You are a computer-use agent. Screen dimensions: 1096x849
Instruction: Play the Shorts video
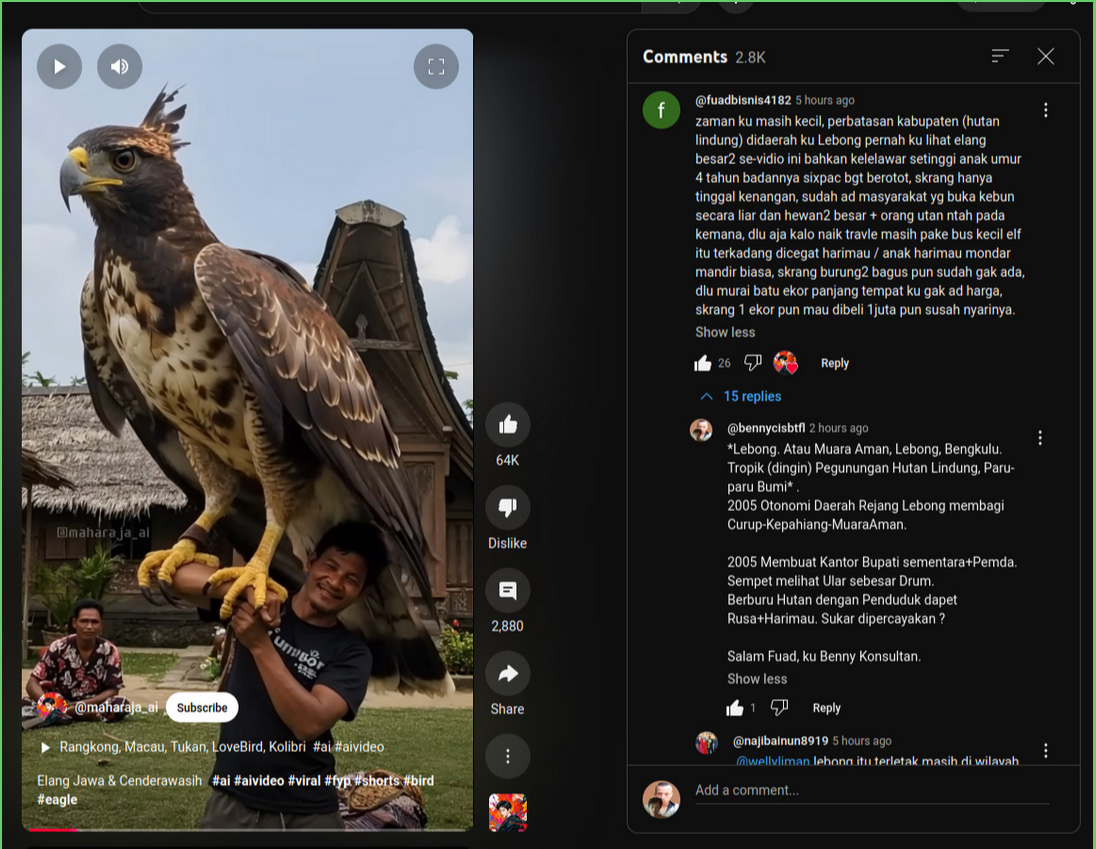(59, 66)
